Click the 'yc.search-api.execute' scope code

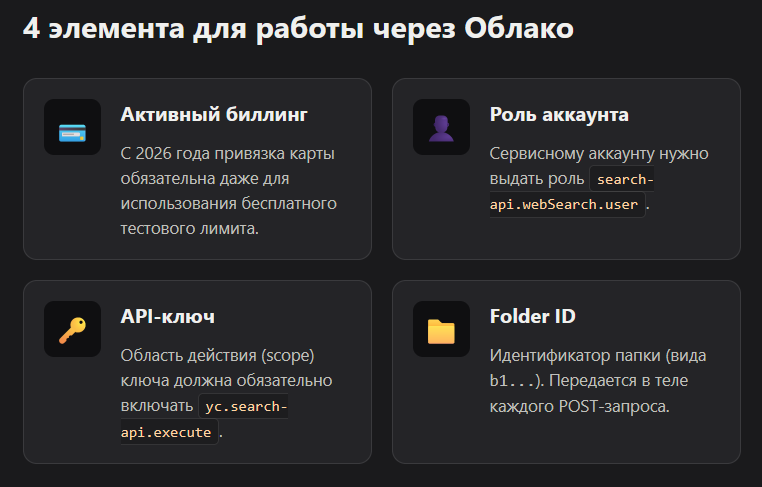(204, 419)
